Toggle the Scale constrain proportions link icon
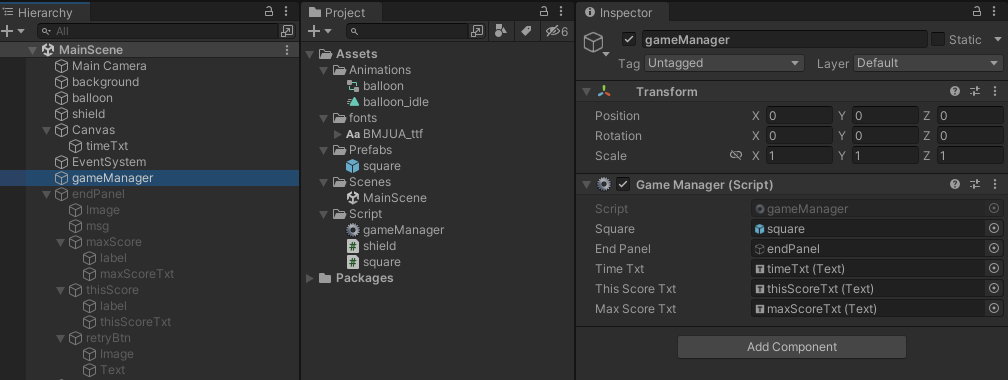This screenshot has height=380, width=1008. coord(736,155)
